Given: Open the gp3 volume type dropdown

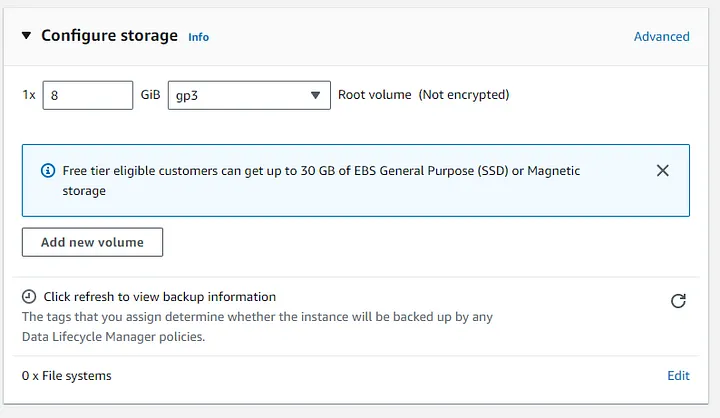Looking at the screenshot, I should click(249, 95).
